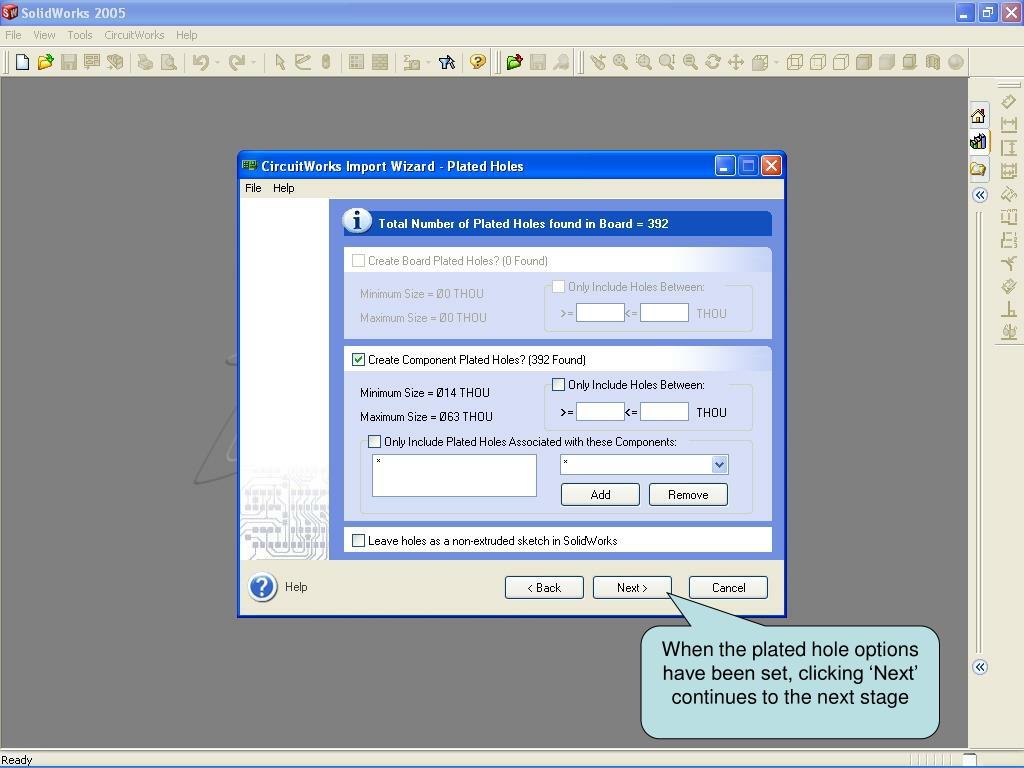Click the New document icon in toolbar
The height and width of the screenshot is (768, 1024).
click(22, 62)
